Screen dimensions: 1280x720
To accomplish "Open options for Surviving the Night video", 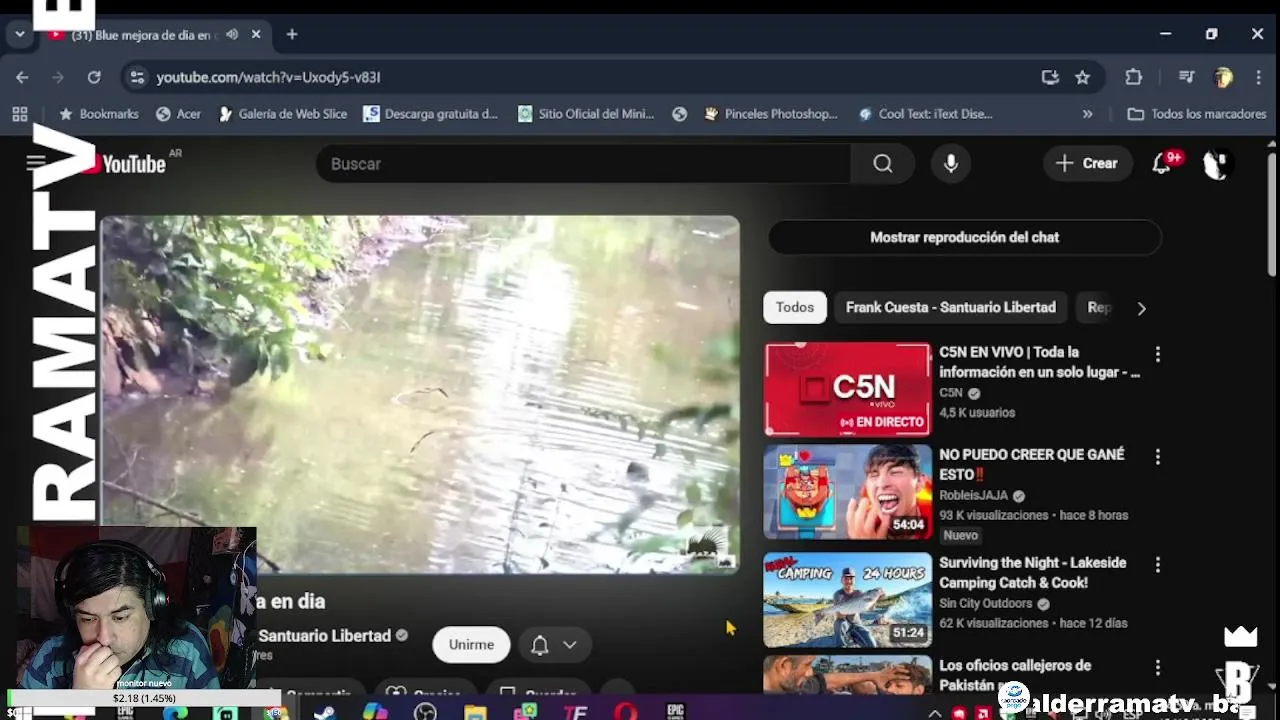I will (1157, 565).
